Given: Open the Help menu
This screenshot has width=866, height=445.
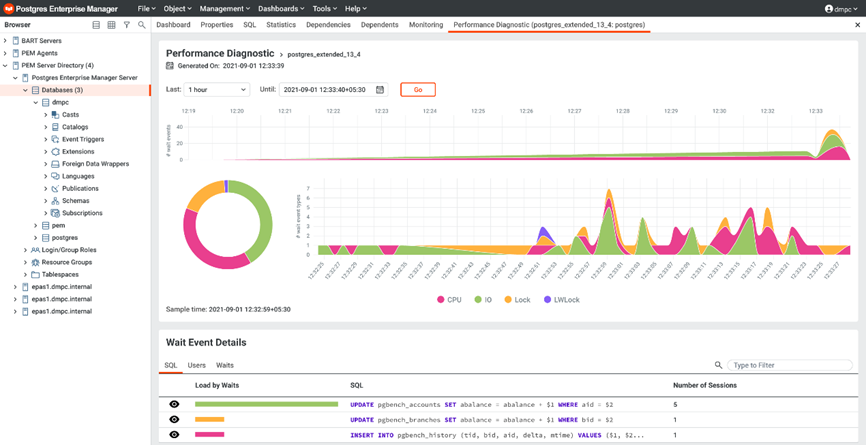Looking at the screenshot, I should pos(356,9).
